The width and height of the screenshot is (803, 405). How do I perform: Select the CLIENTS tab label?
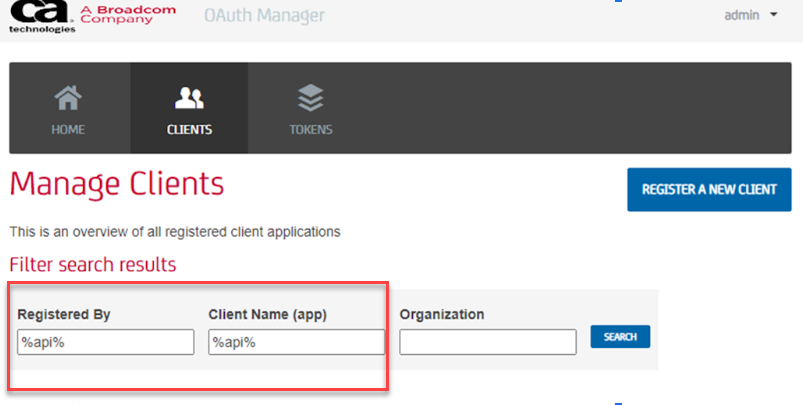point(189,130)
